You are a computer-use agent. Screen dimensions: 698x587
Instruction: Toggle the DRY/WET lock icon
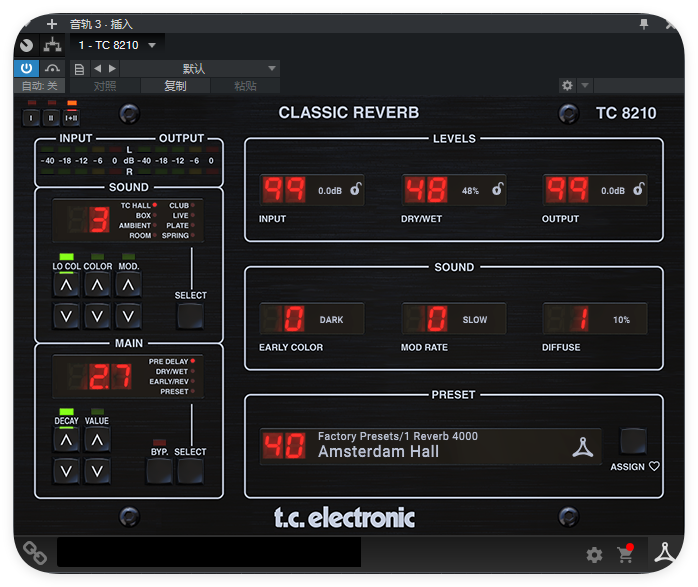click(x=498, y=189)
